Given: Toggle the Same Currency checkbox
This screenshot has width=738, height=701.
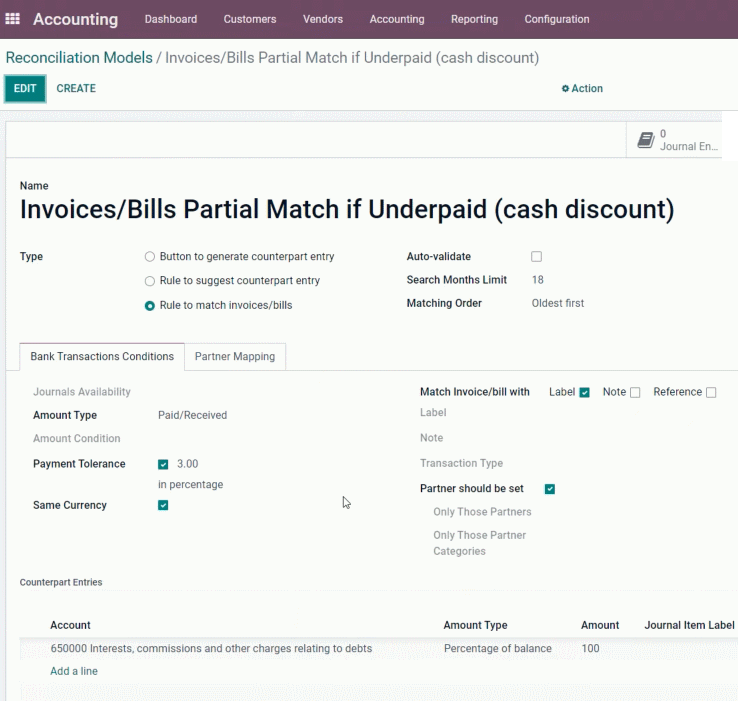Looking at the screenshot, I should point(163,505).
